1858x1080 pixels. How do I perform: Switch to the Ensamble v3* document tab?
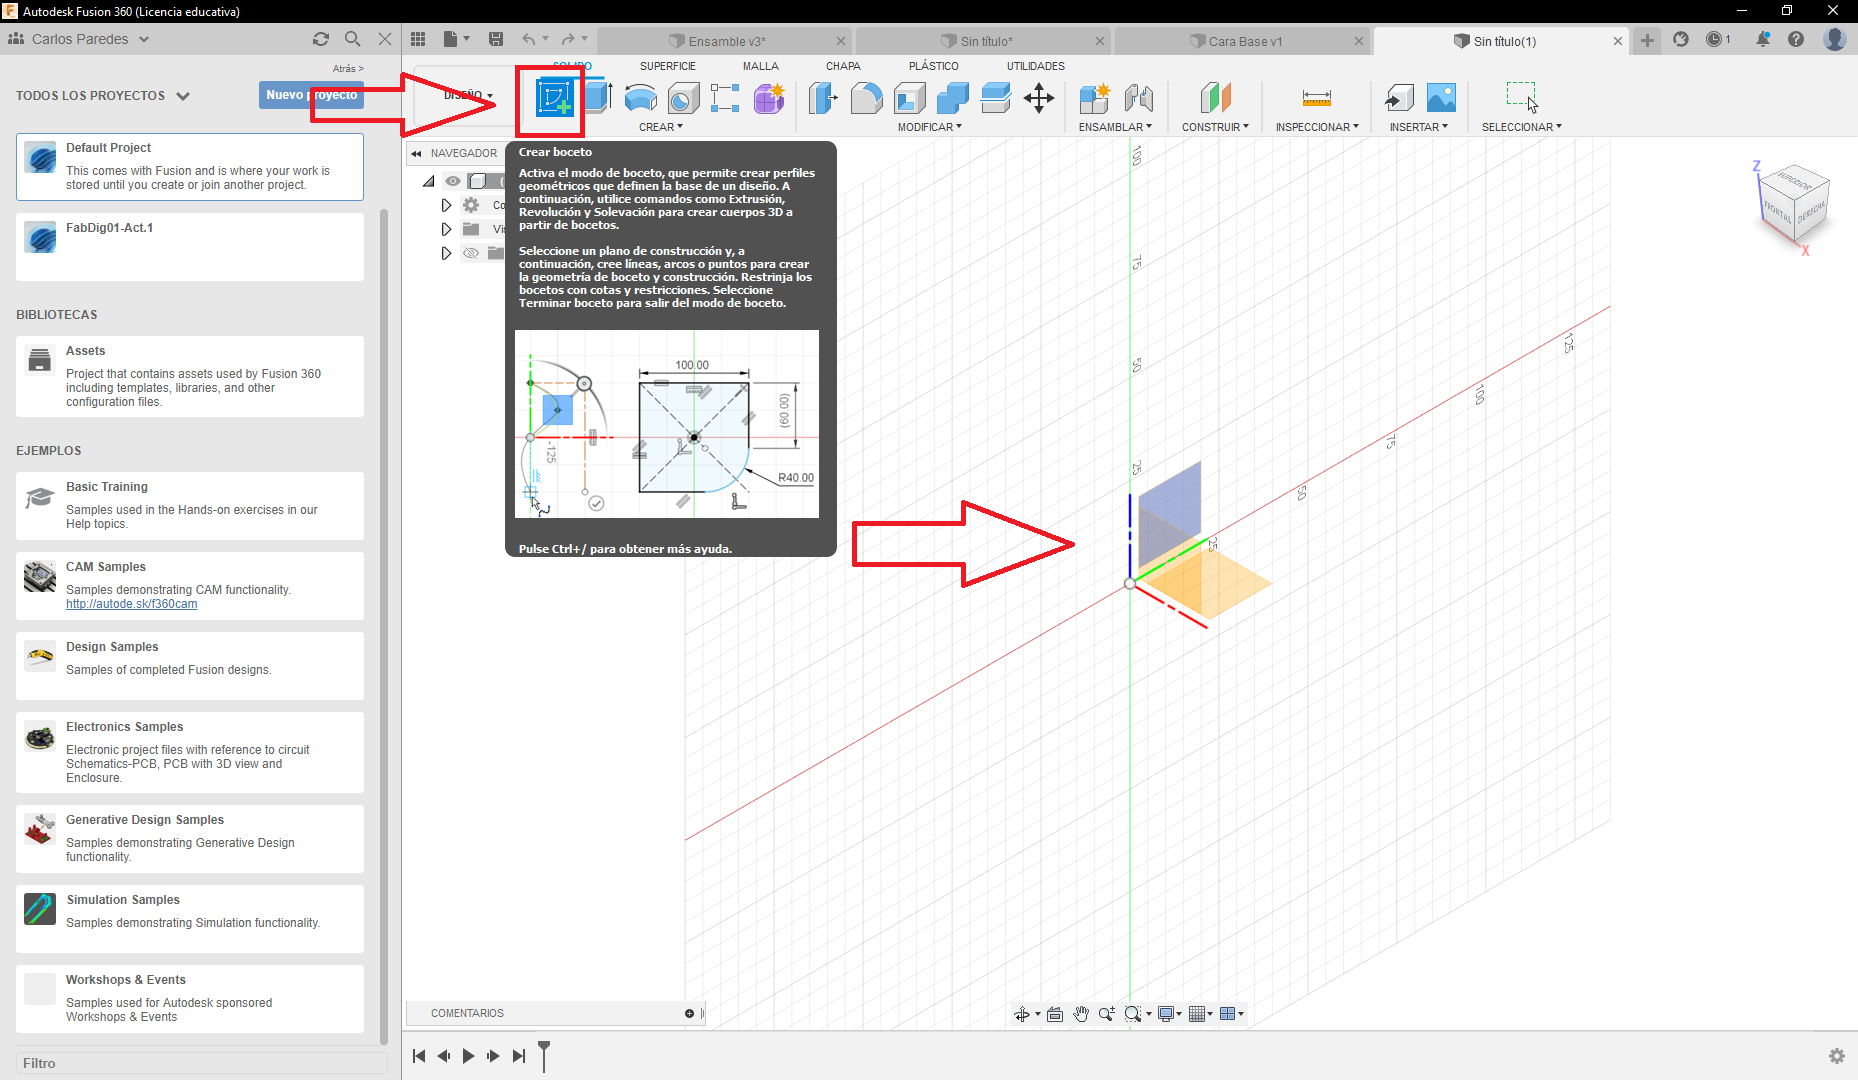[726, 41]
